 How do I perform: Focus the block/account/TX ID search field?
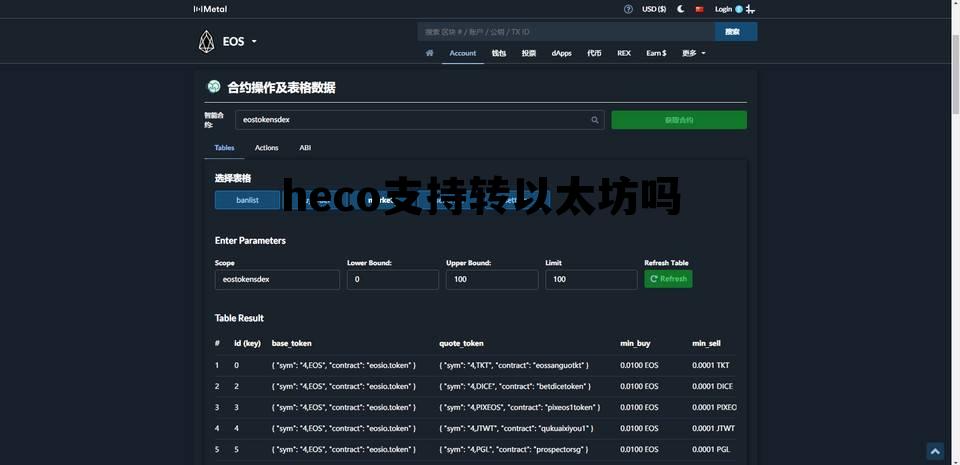tap(566, 32)
